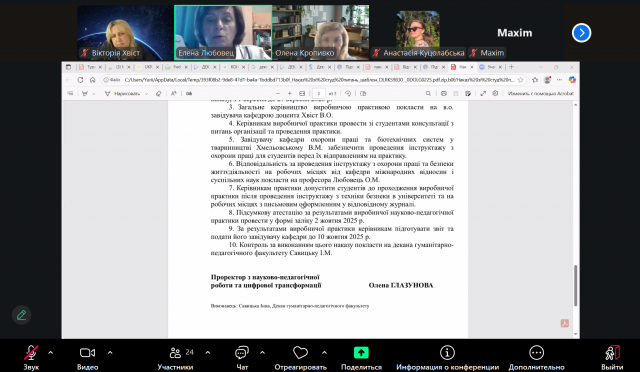This screenshot has height=372, width=640.
Task: Expand chat options arrow
Action: coord(262,352)
